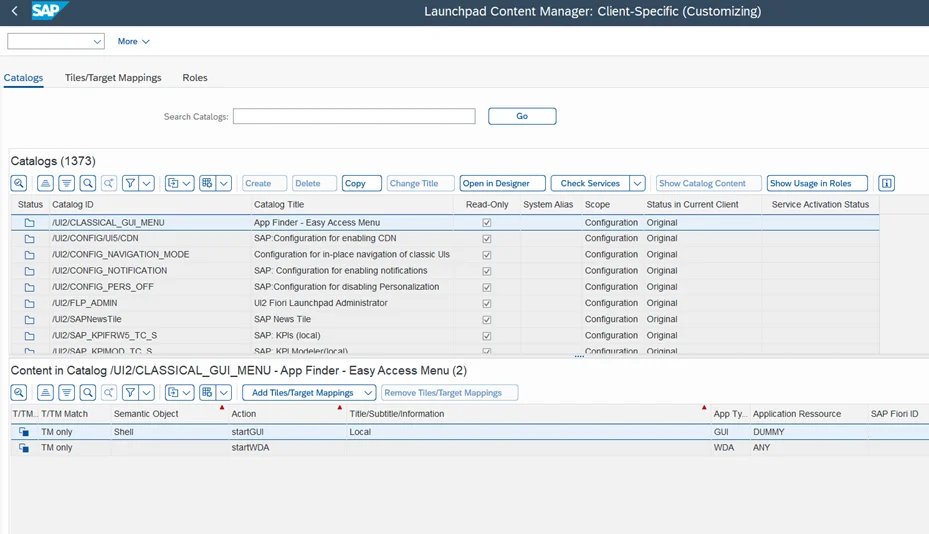Screen dimensions: 929x534
Task: Click the Go button
Action: coord(522,116)
